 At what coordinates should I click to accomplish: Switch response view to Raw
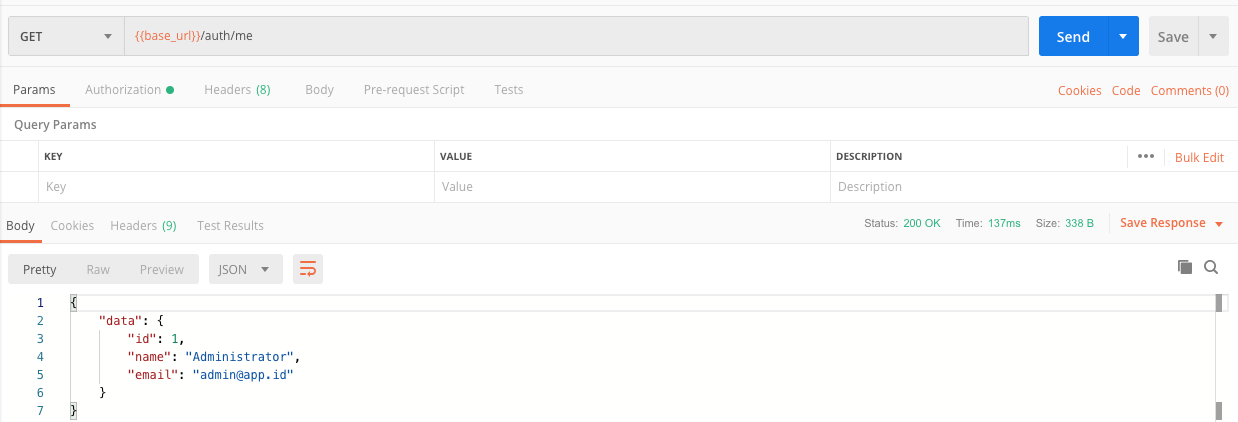98,269
